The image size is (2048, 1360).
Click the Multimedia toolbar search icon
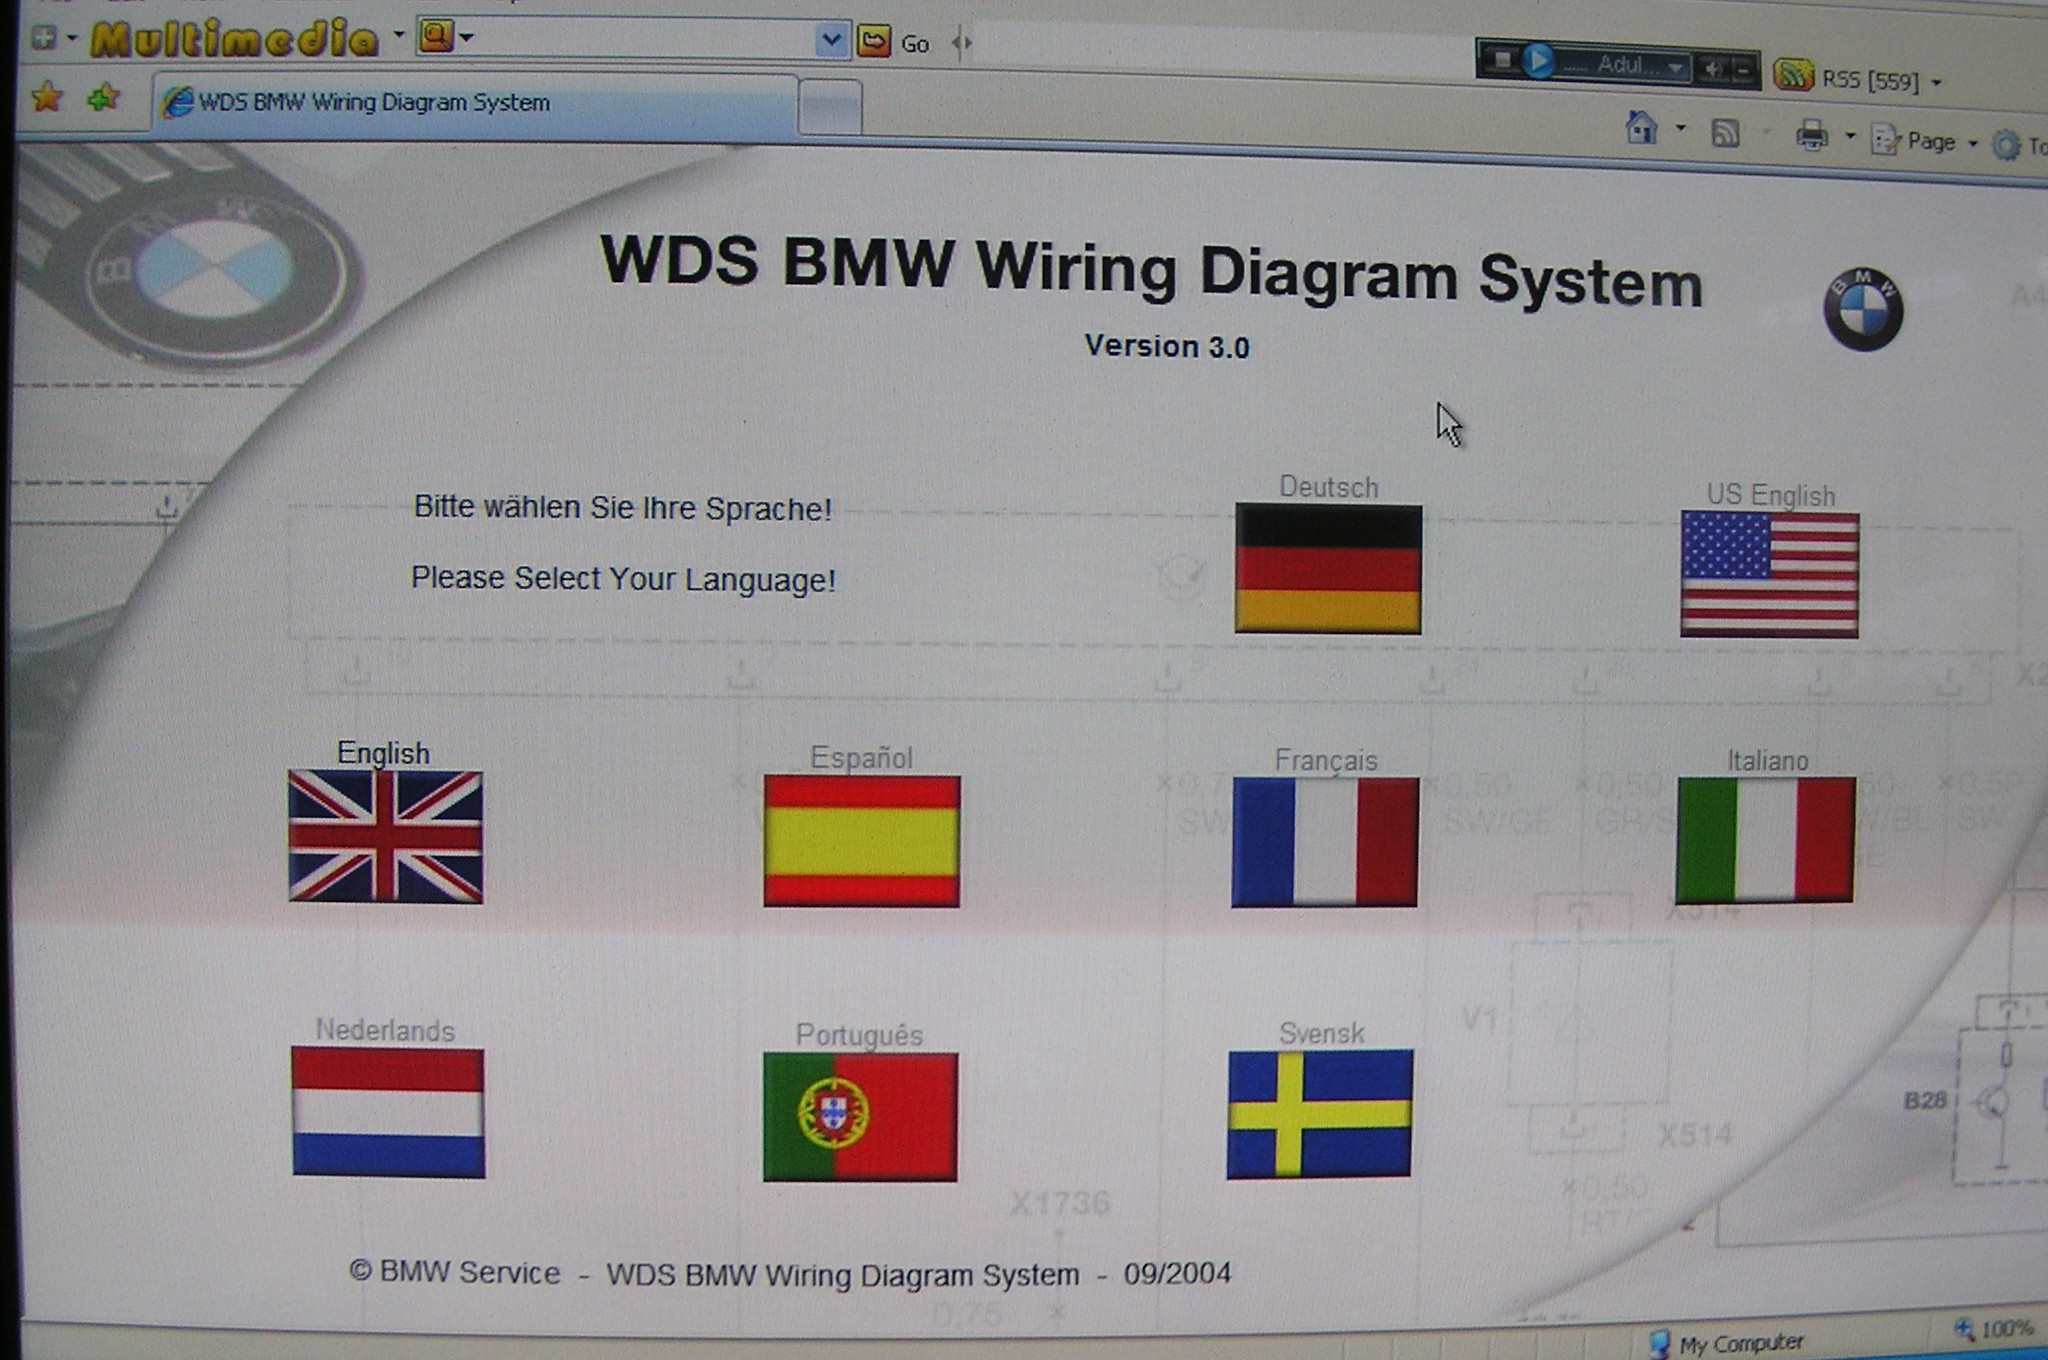[436, 36]
